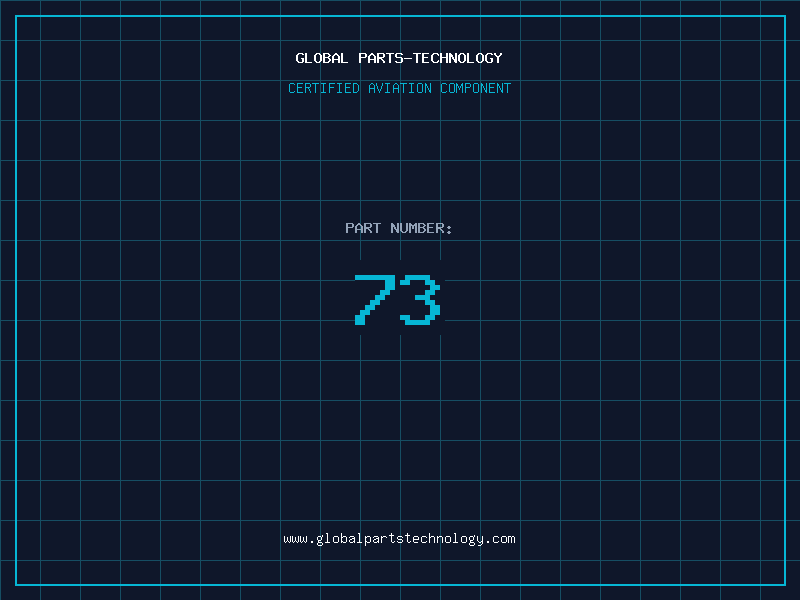Click the digit 3 in the part number
The image size is (800, 600).
(421, 300)
